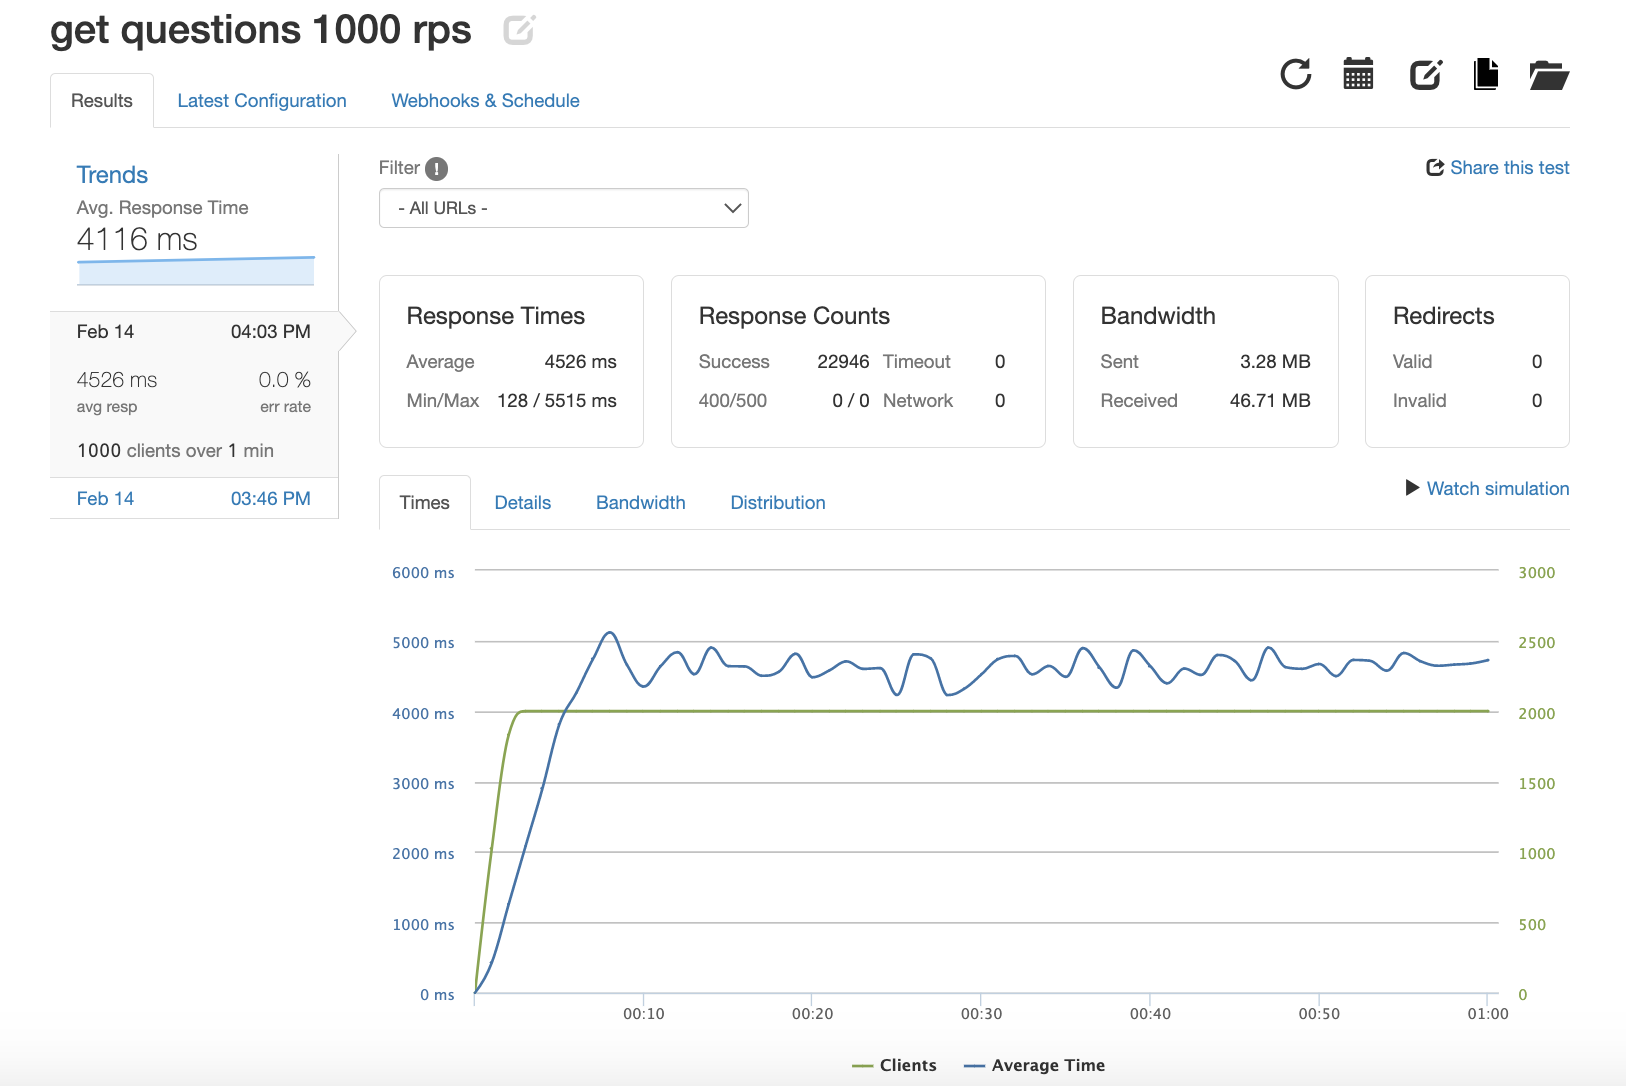Rerun the test with refresh icon
Image resolution: width=1626 pixels, height=1086 pixels.
click(1296, 74)
